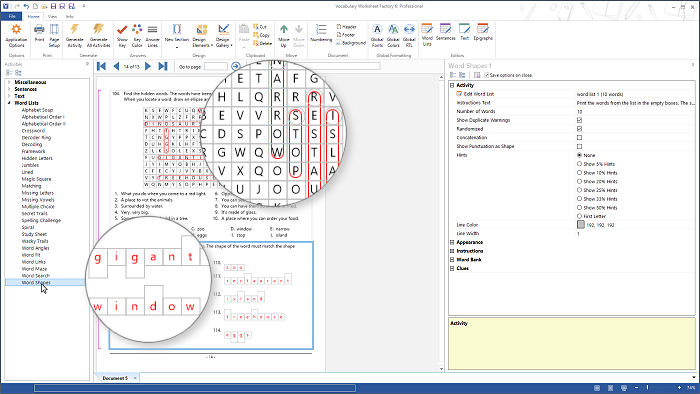The width and height of the screenshot is (700, 394).
Task: Click the Go to page arrow
Action: 236,66
